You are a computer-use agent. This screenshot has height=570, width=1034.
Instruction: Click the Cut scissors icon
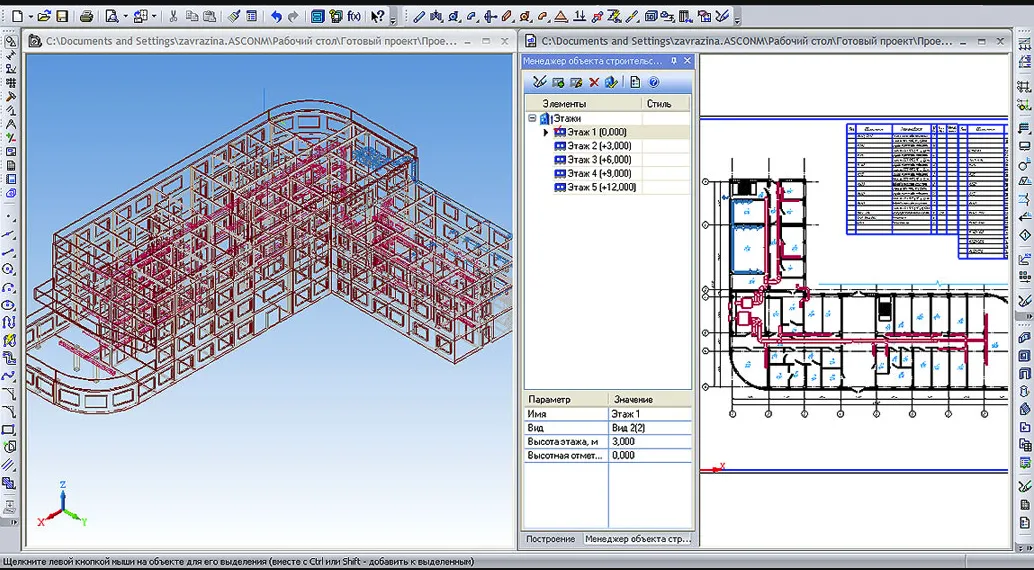click(x=173, y=16)
